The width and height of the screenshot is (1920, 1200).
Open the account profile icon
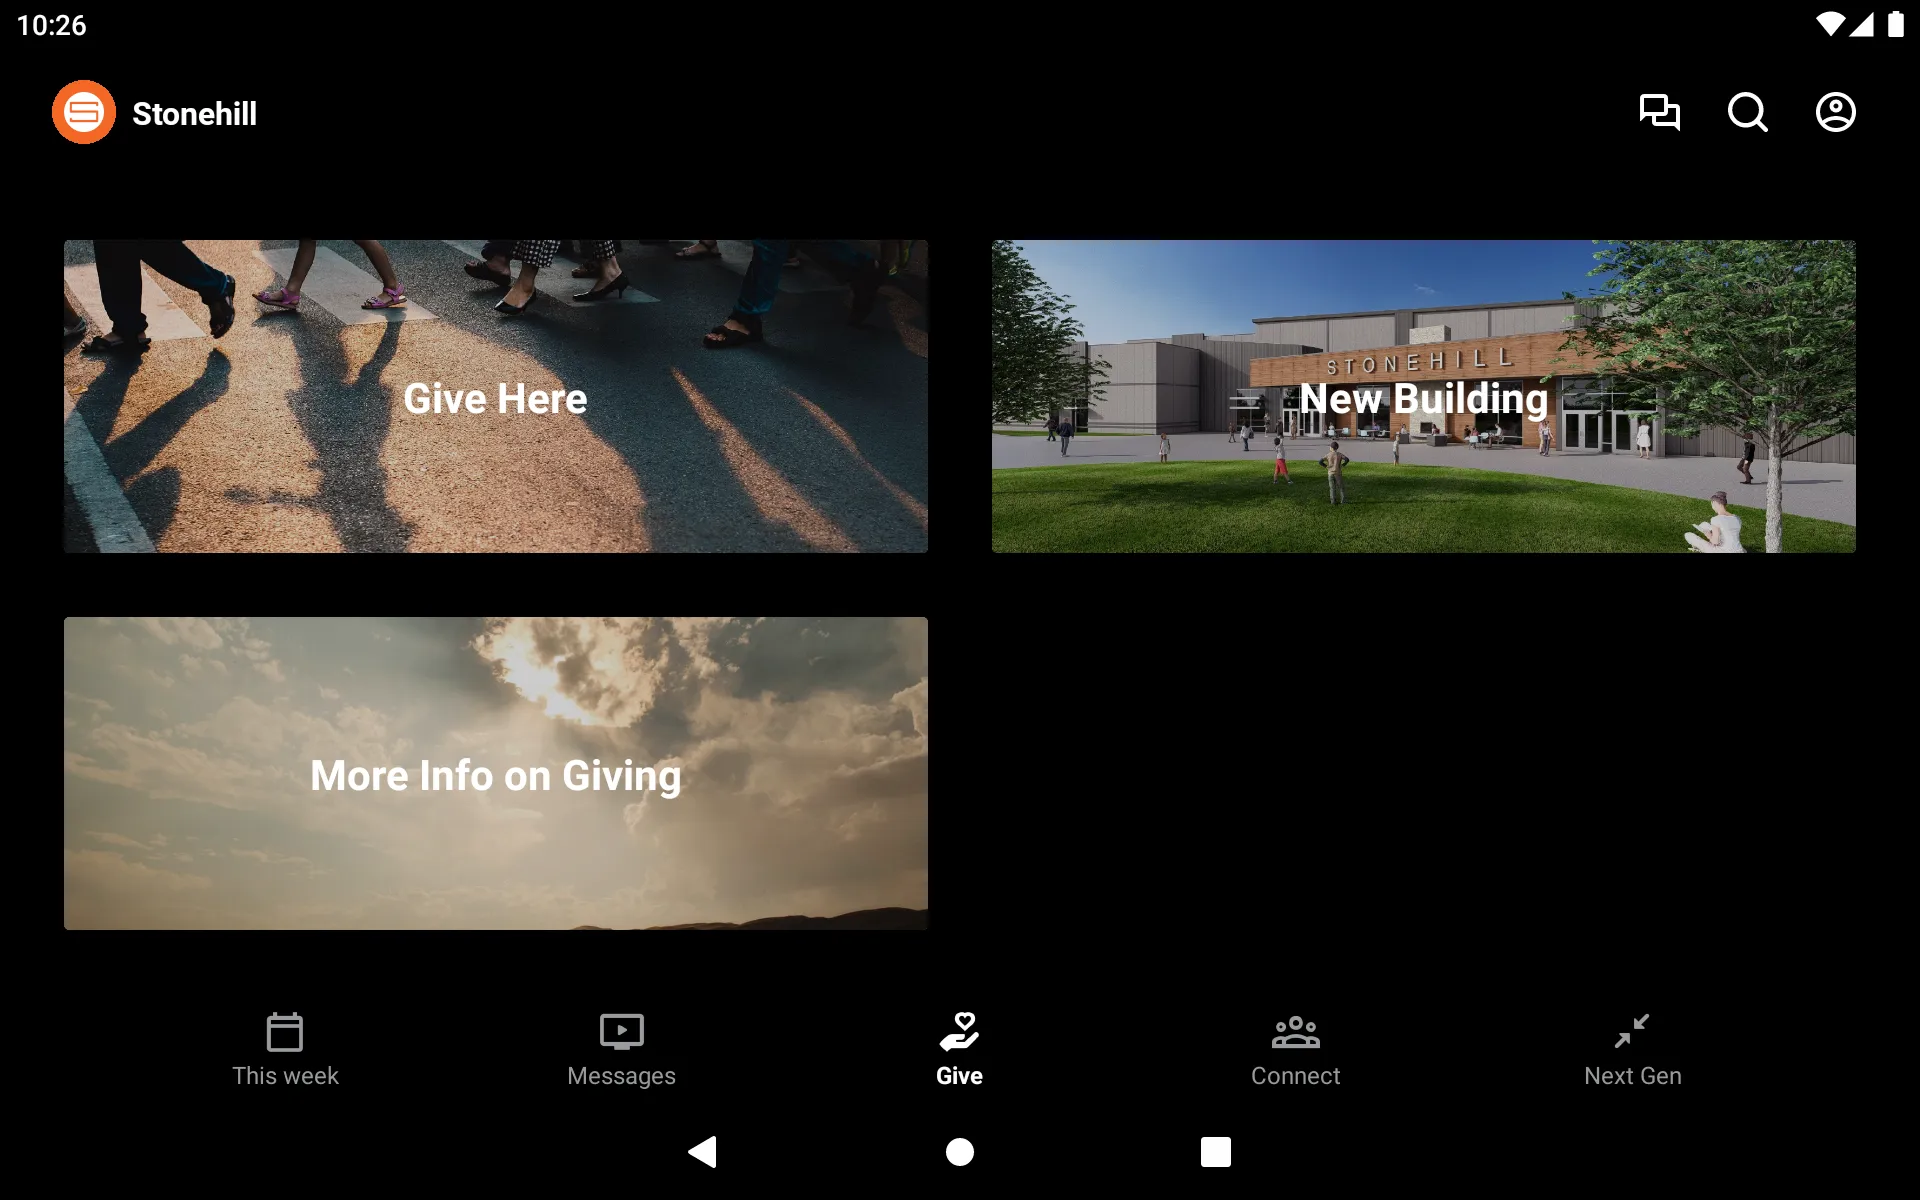(x=1836, y=112)
